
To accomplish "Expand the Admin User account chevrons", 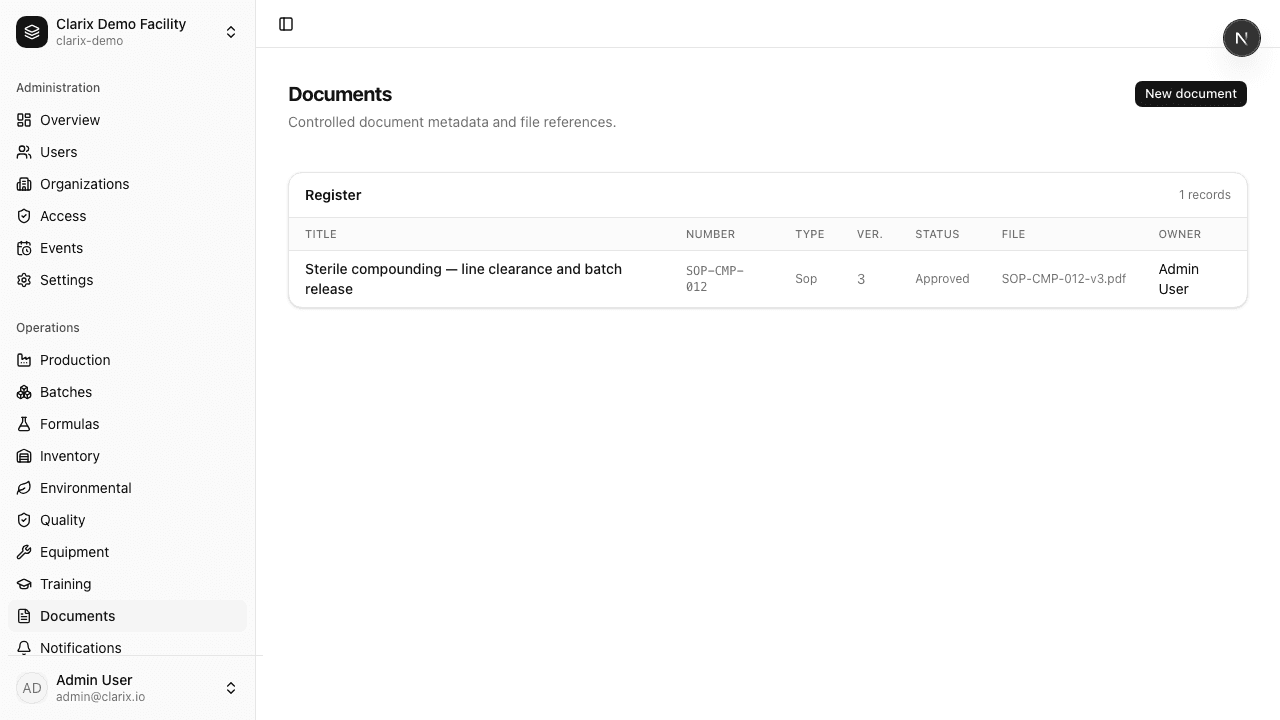I will click(x=231, y=688).
